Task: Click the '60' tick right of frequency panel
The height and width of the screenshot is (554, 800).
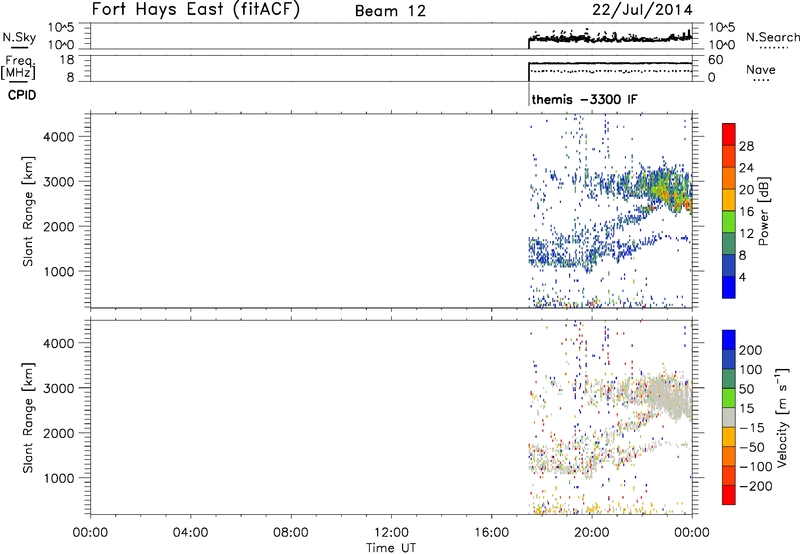Action: tap(715, 60)
